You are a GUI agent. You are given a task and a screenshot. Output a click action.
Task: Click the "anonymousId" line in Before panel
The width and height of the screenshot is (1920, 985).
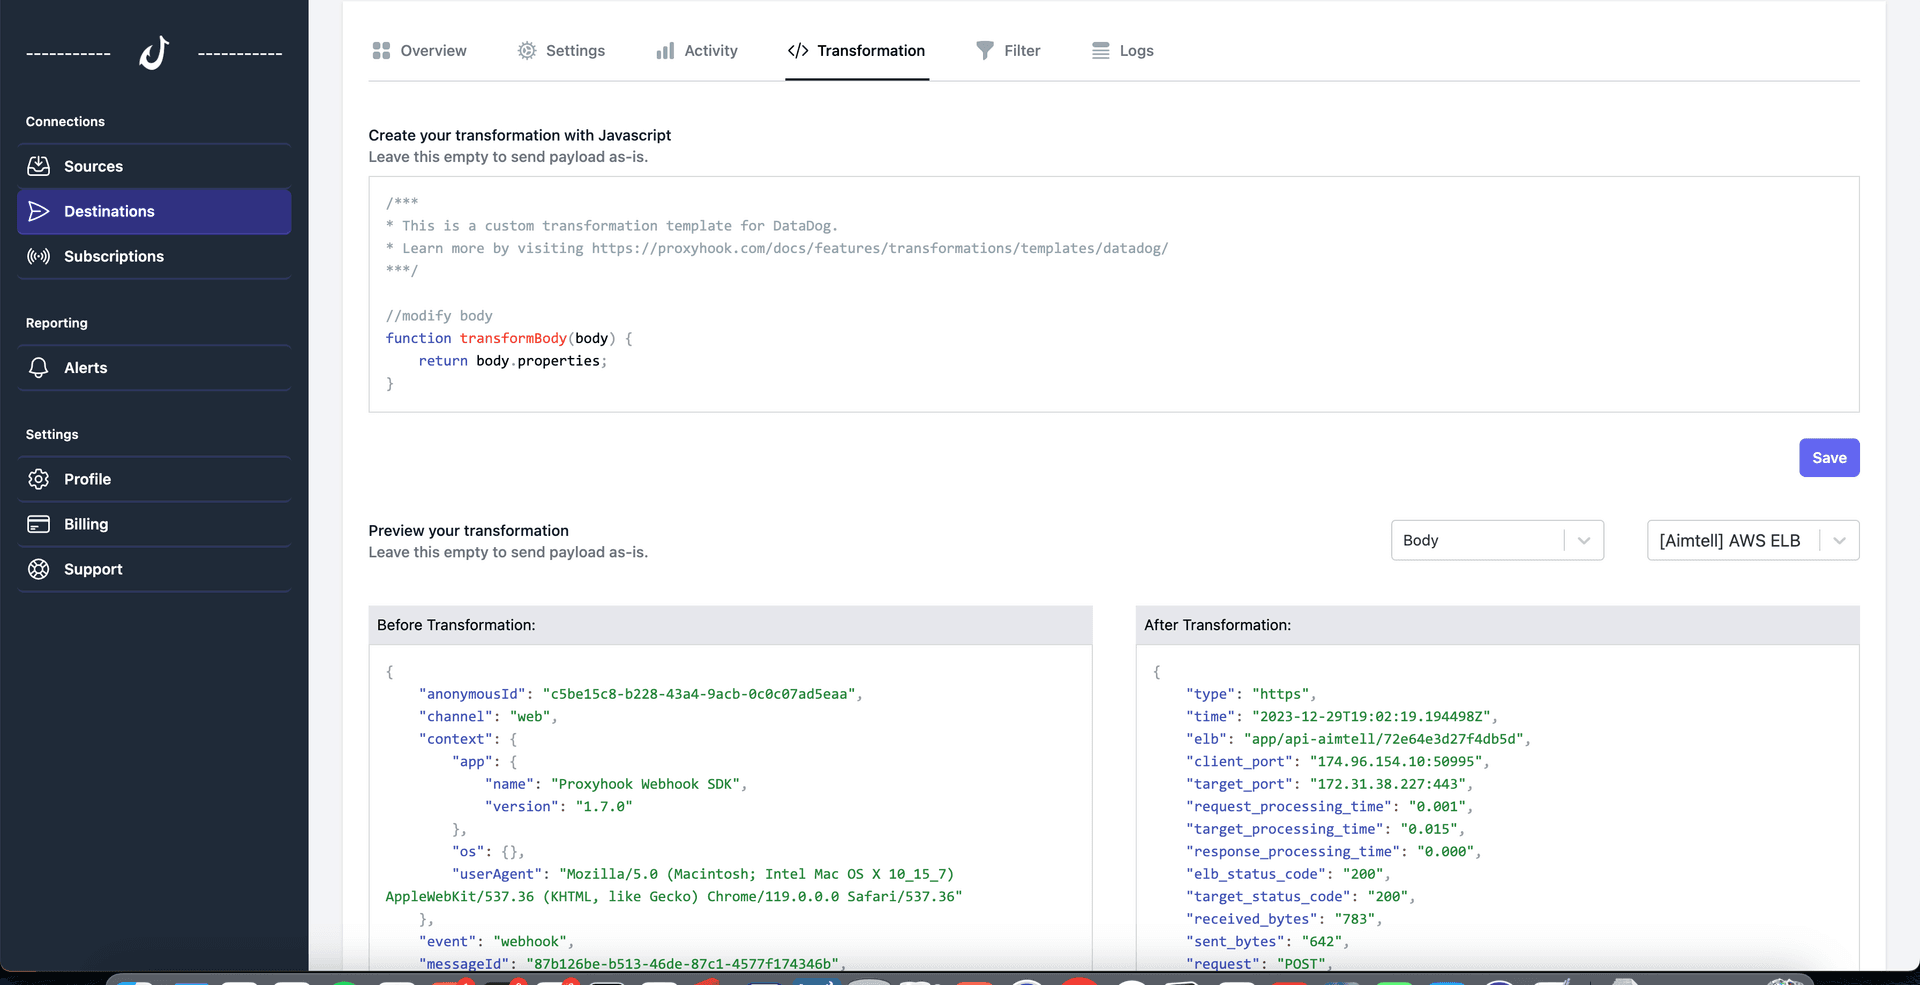pos(640,694)
